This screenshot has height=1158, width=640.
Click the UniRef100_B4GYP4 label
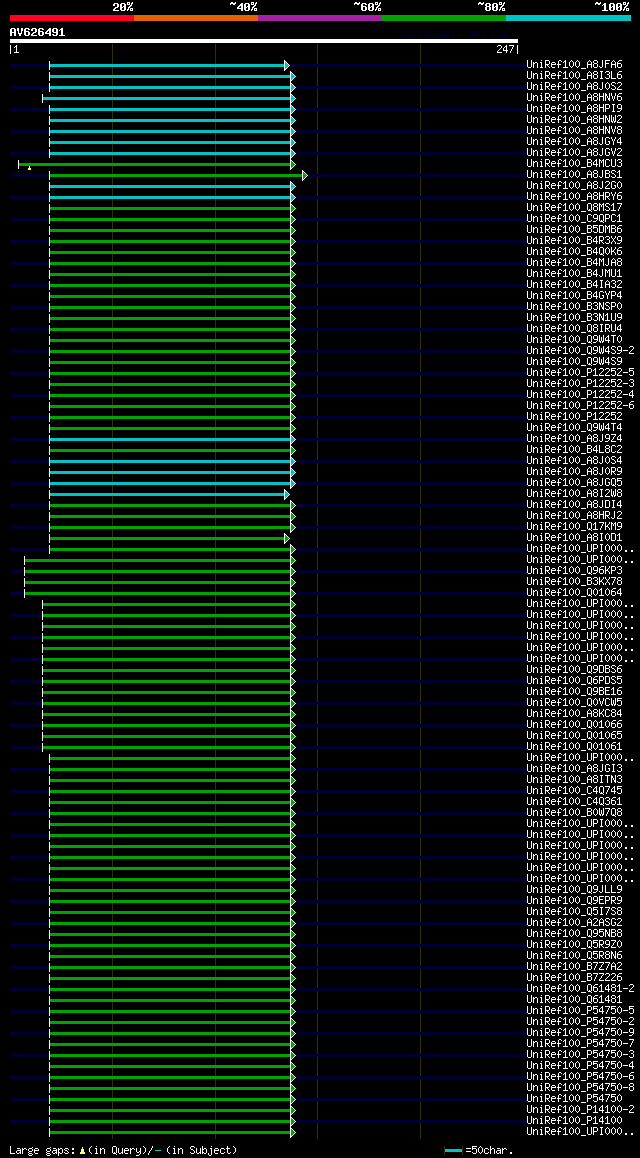click(x=574, y=295)
